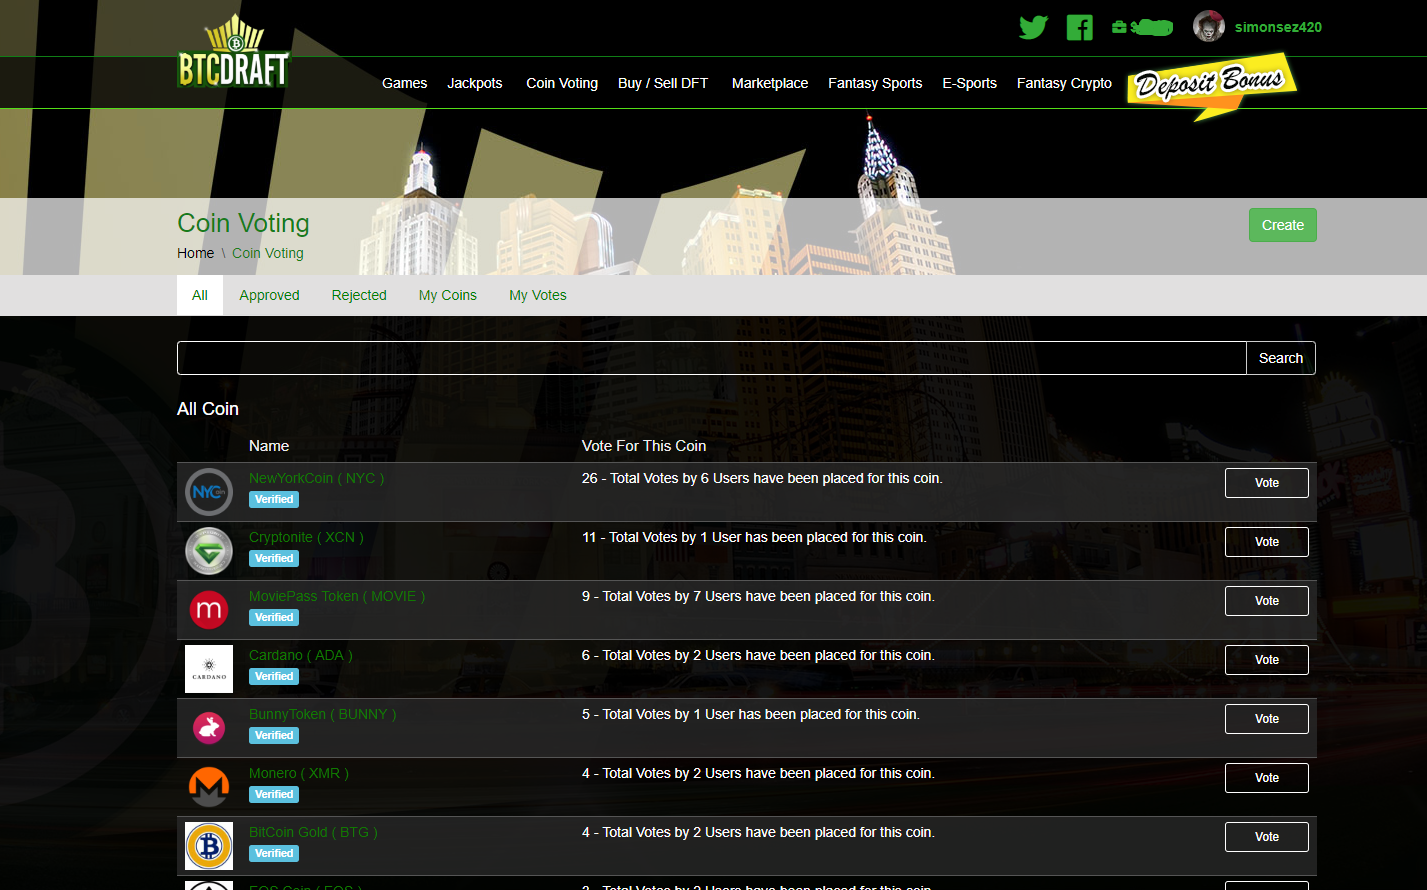Click the Cryptonite coin logo
The width and height of the screenshot is (1427, 890).
pos(209,551)
